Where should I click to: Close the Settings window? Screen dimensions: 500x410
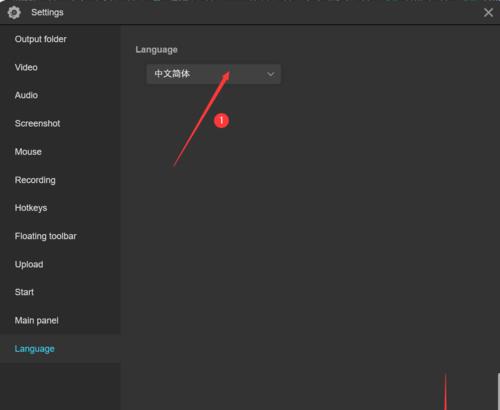click(488, 13)
